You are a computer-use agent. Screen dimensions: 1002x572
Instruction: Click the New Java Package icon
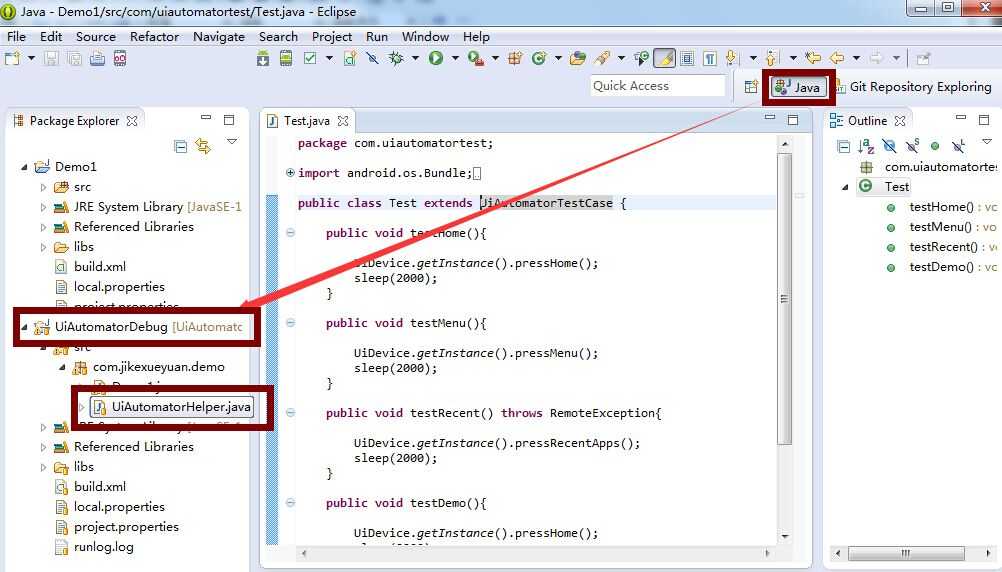coord(515,59)
